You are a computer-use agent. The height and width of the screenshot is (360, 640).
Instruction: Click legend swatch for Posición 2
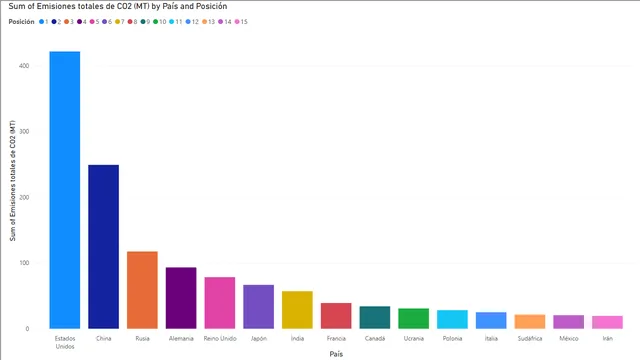tap(54, 22)
